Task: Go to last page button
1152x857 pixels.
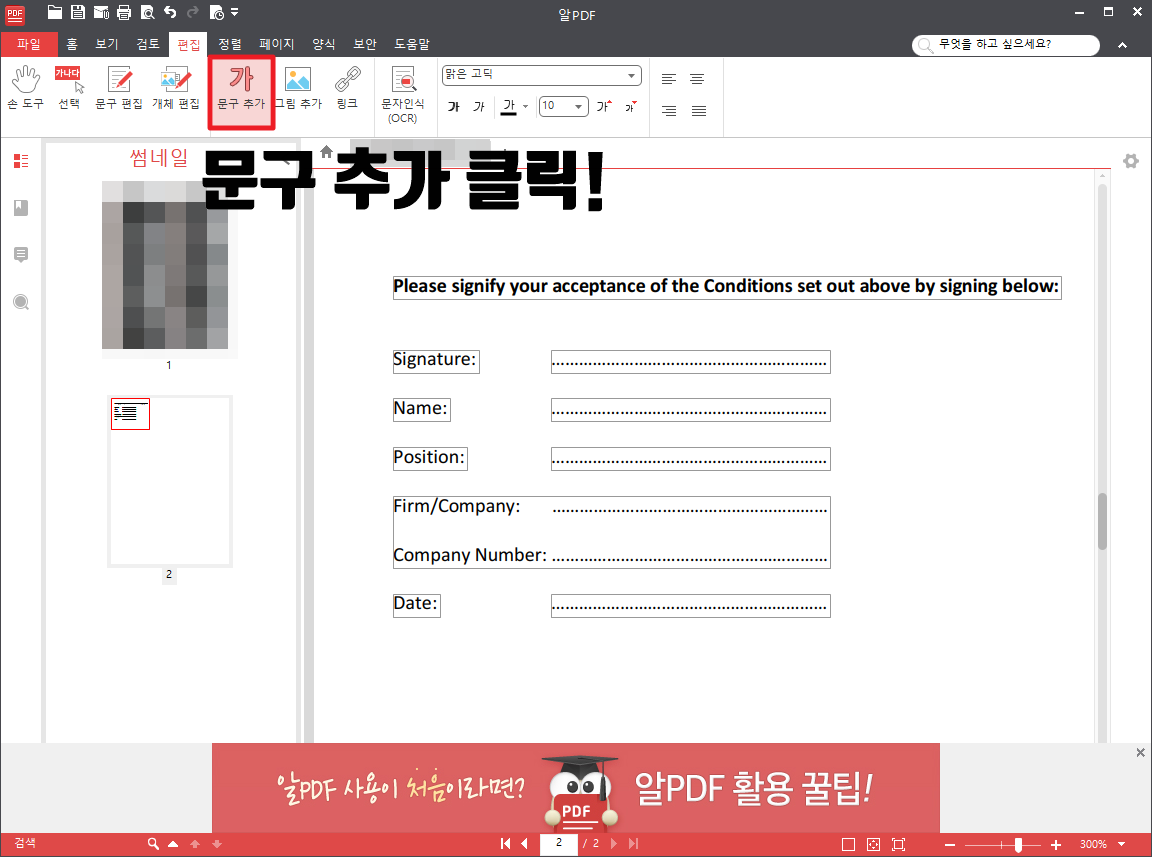Action: pos(633,844)
